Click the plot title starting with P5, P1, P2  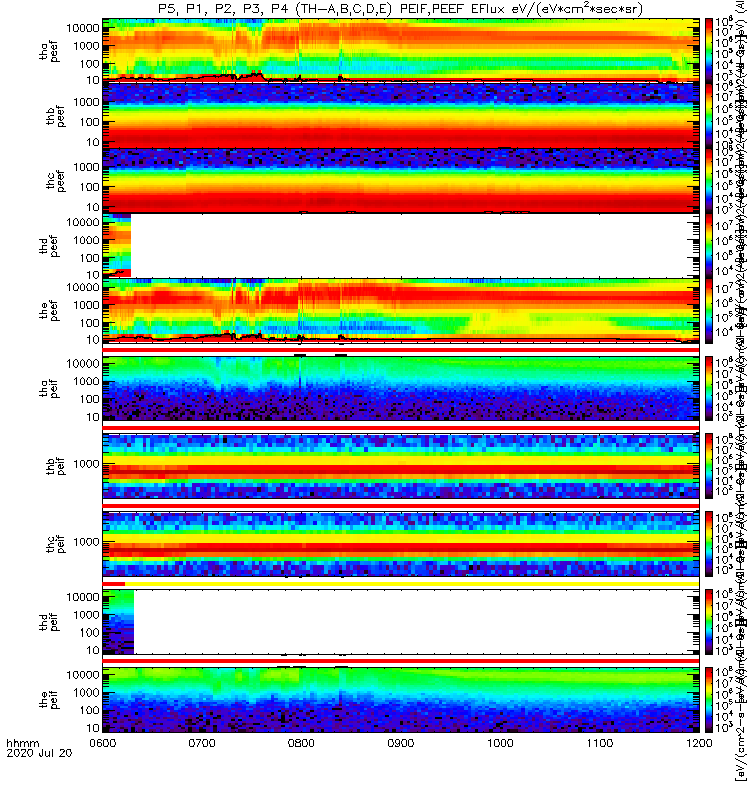click(x=401, y=9)
